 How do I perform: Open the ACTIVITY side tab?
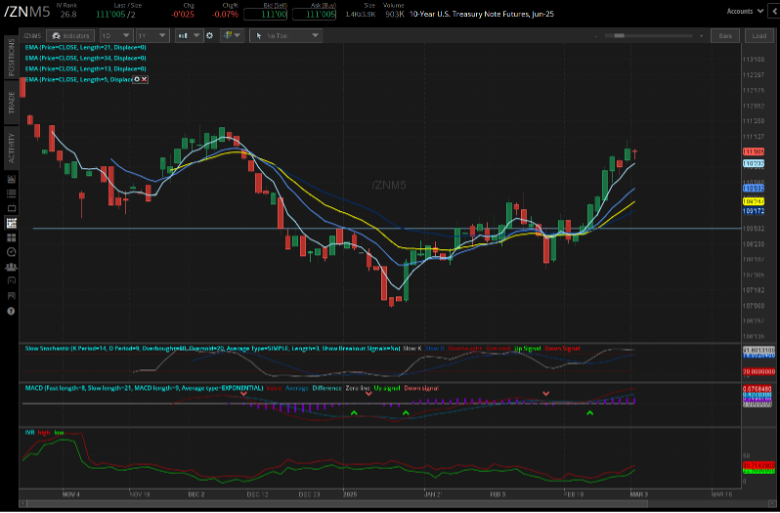pyautogui.click(x=11, y=148)
